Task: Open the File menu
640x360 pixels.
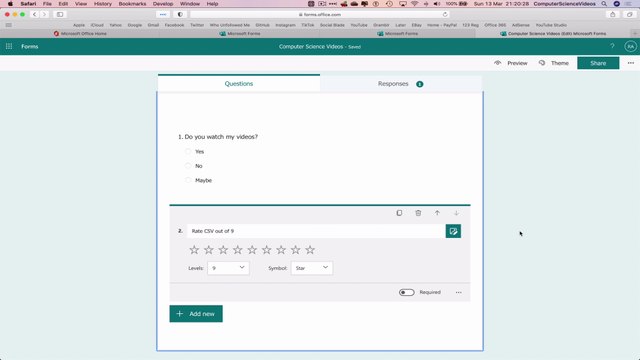Action: (x=47, y=4)
